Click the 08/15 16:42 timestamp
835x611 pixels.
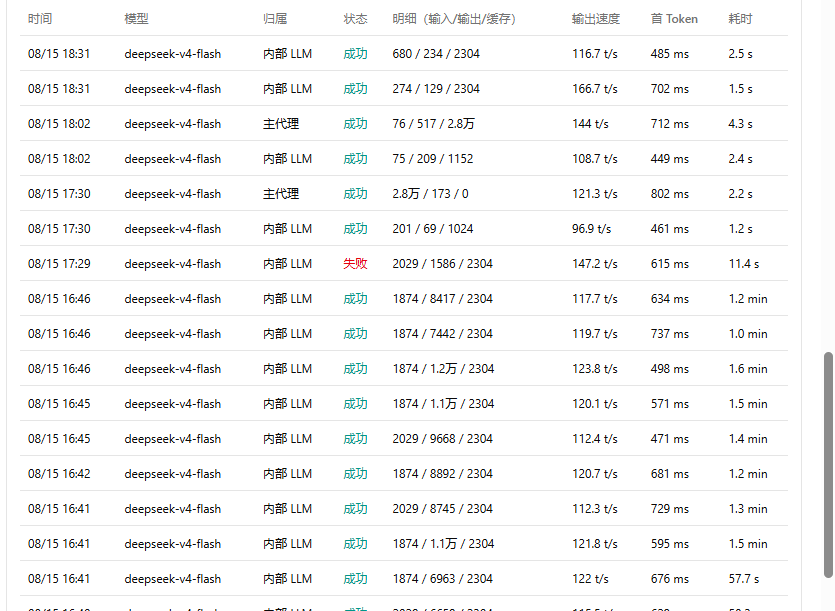[59, 474]
